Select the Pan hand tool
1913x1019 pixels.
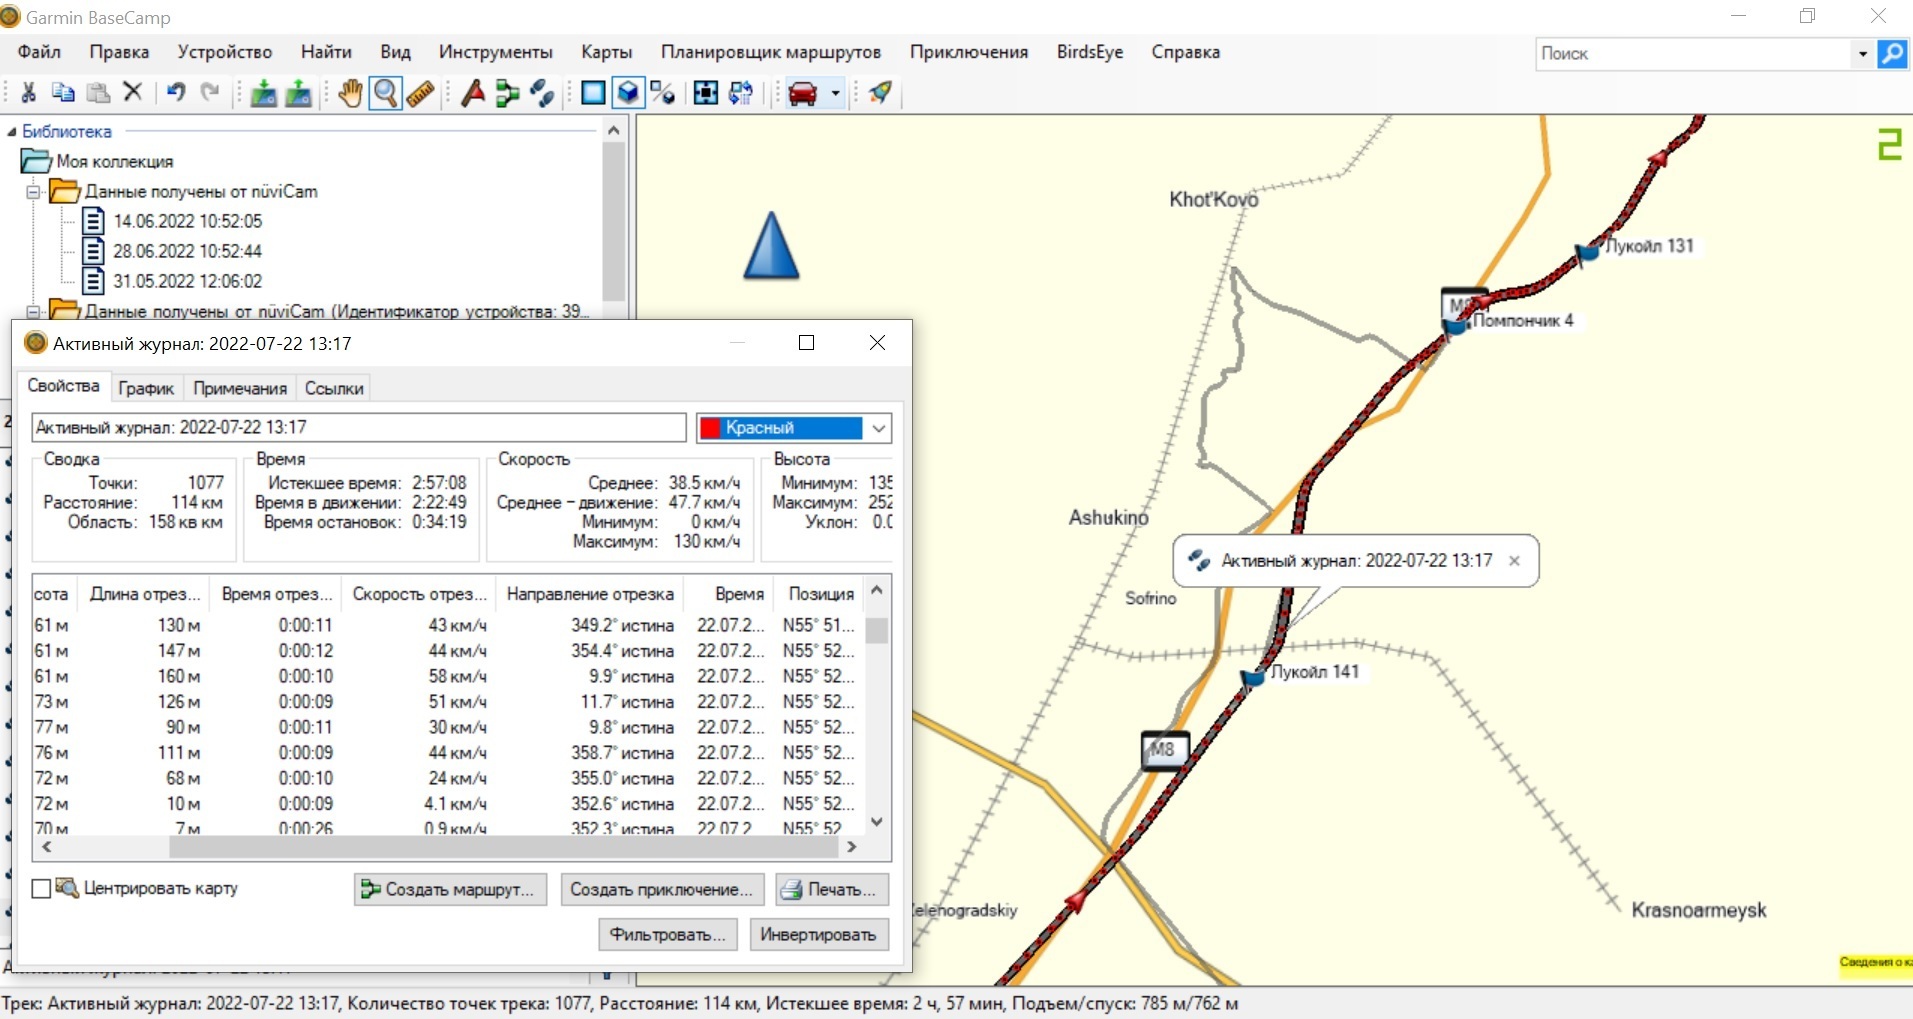pyautogui.click(x=349, y=93)
